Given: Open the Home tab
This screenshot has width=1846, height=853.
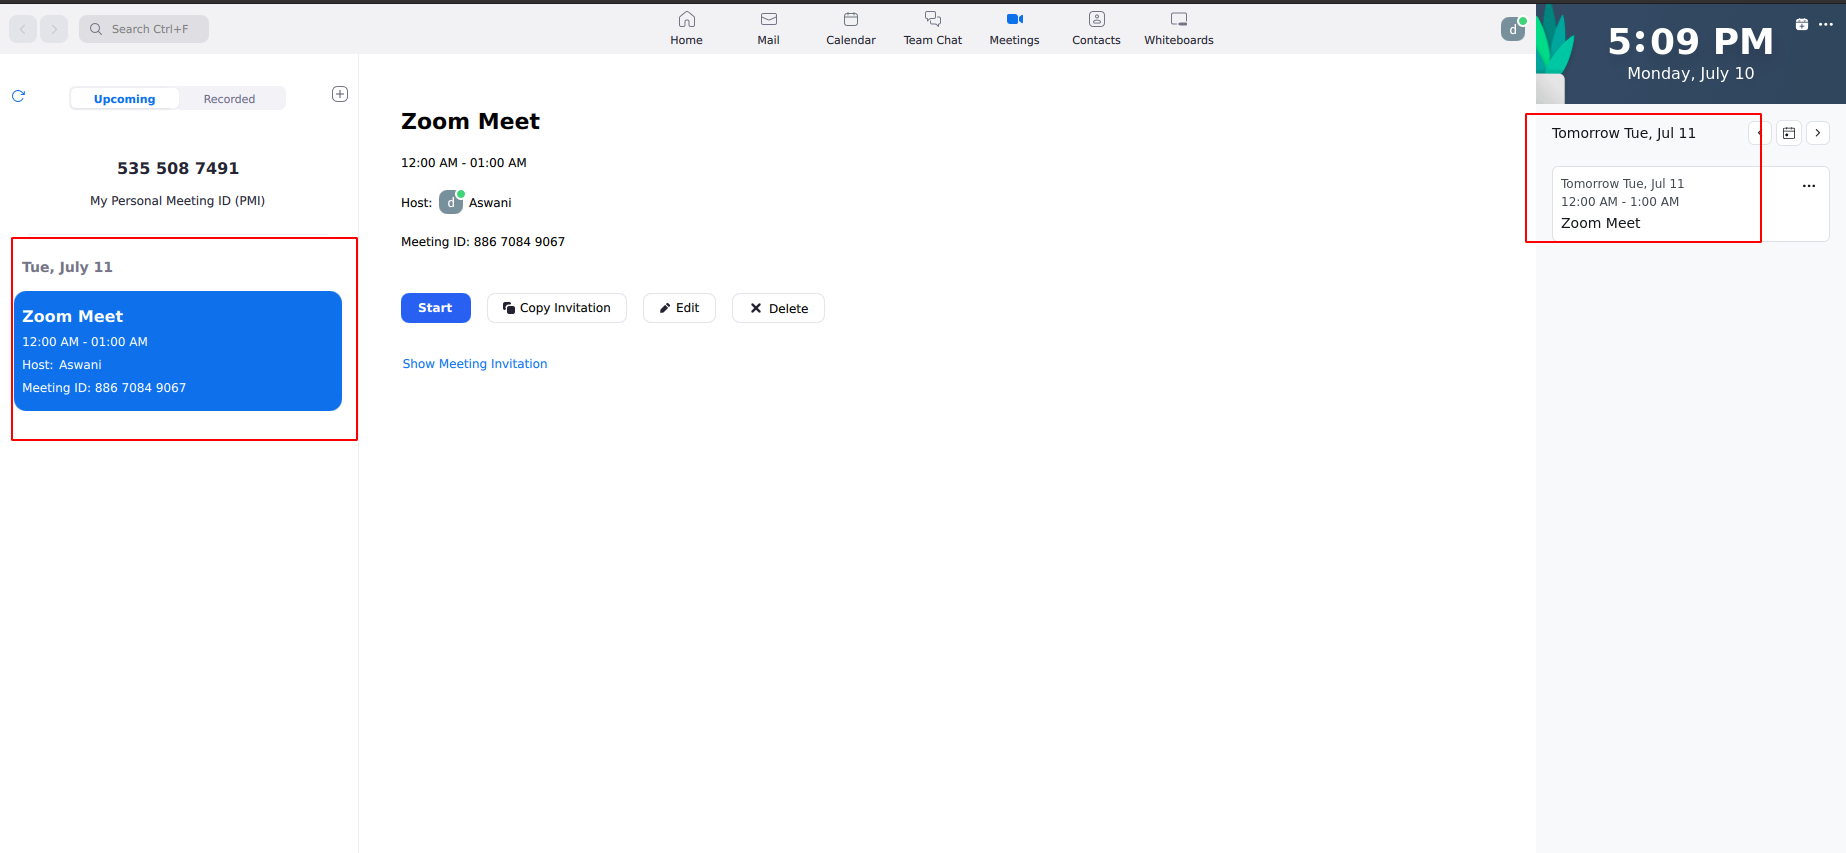Looking at the screenshot, I should (x=686, y=28).
